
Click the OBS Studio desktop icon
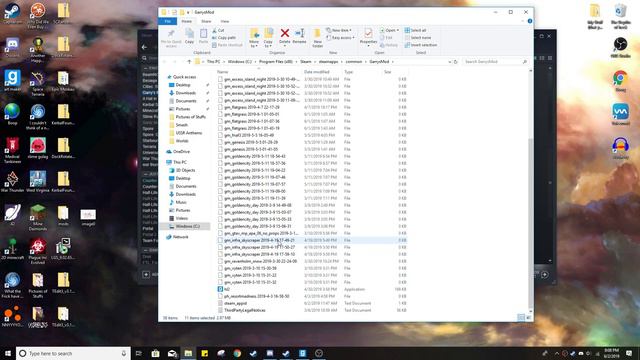click(x=620, y=47)
